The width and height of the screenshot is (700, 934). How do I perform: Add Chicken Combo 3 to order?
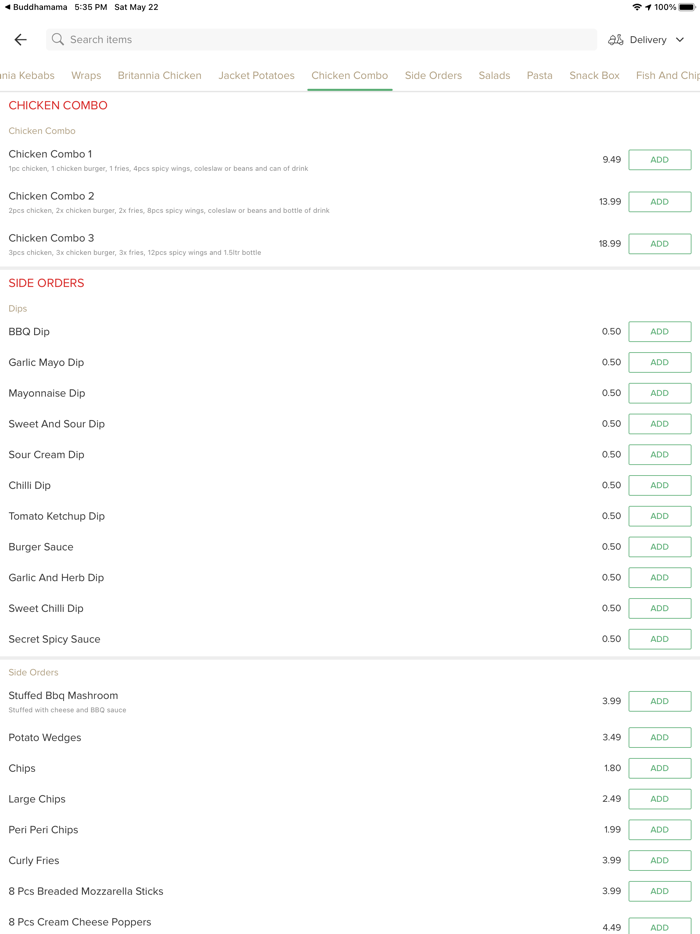pos(659,244)
